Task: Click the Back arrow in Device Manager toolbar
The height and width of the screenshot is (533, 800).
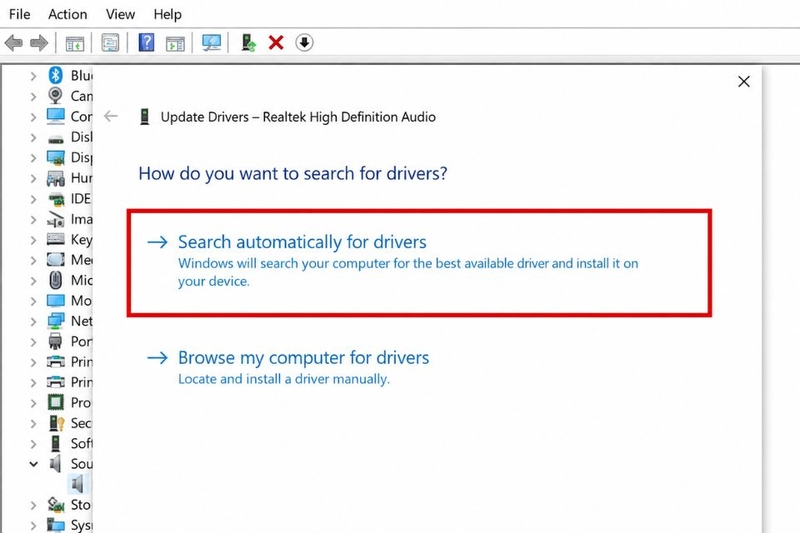Action: click(14, 43)
